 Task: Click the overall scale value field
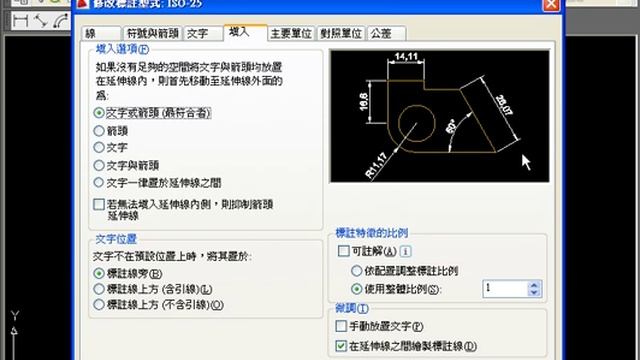[x=505, y=289]
